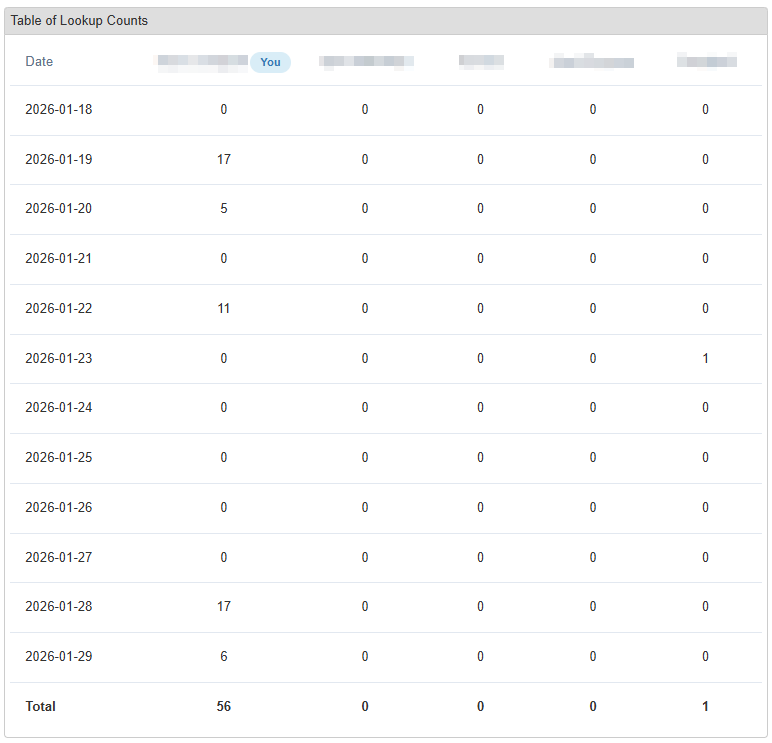Image resolution: width=772 pixels, height=743 pixels.
Task: Click the 'You' badge in header
Action: pos(270,63)
